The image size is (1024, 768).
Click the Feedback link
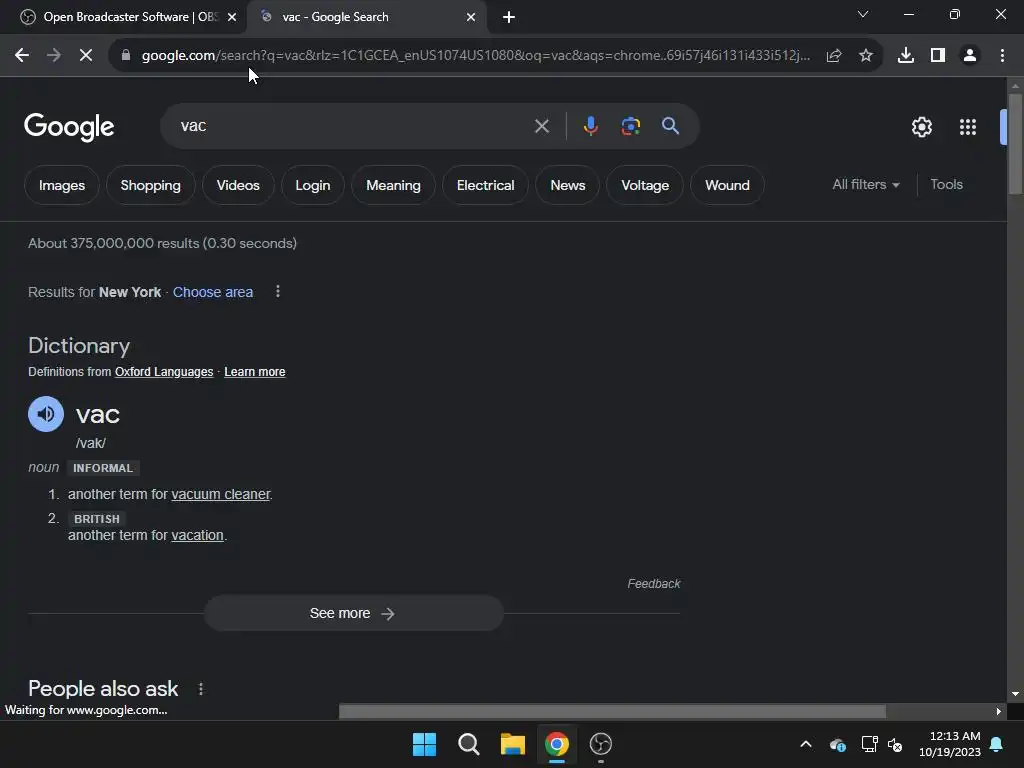(654, 584)
